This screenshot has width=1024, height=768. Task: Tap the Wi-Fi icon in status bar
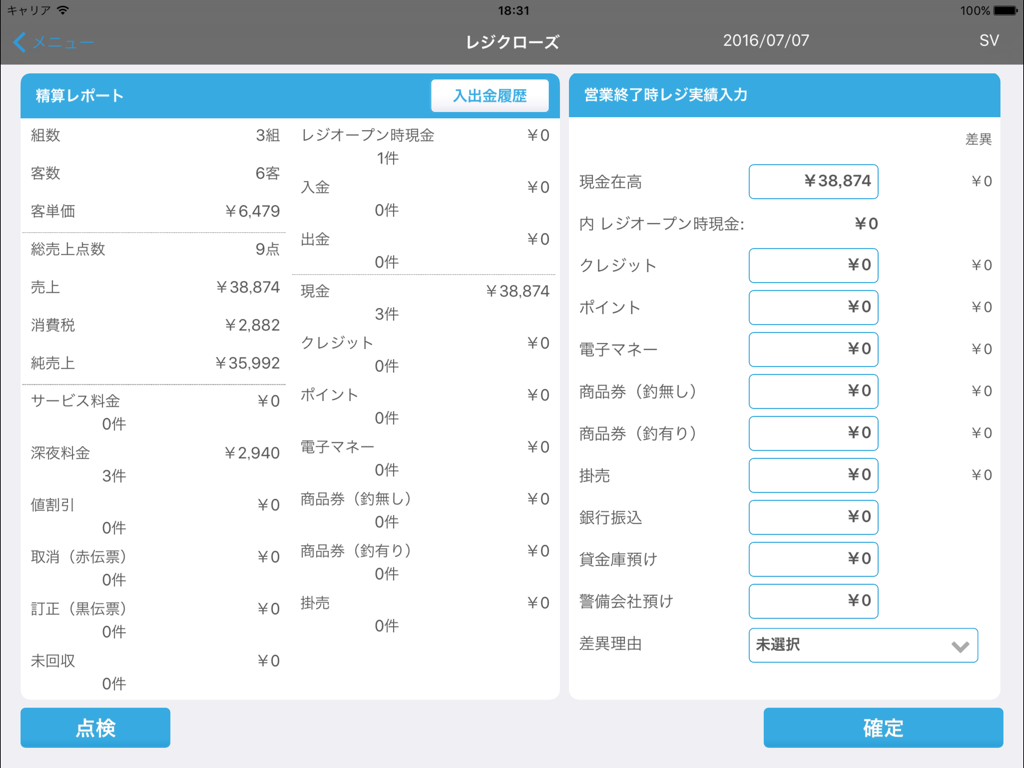click(63, 10)
